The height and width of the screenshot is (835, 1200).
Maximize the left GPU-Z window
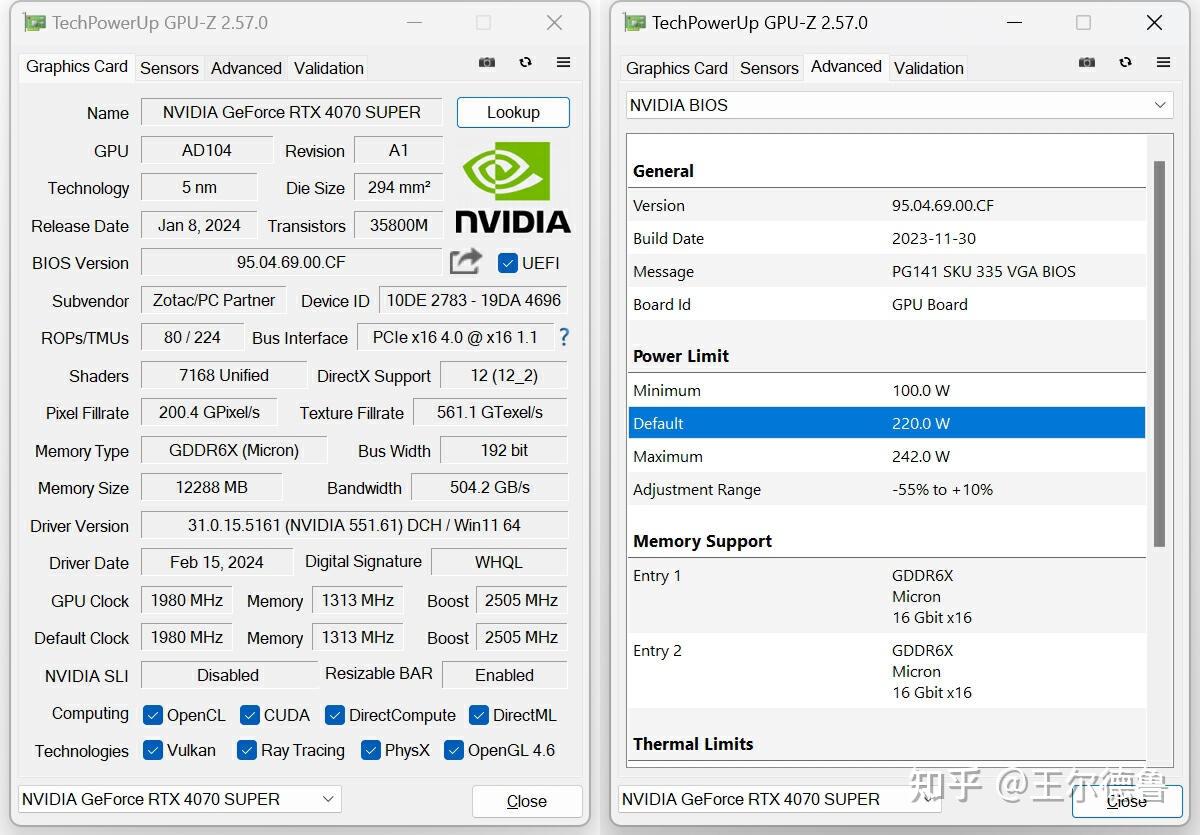pyautogui.click(x=484, y=22)
